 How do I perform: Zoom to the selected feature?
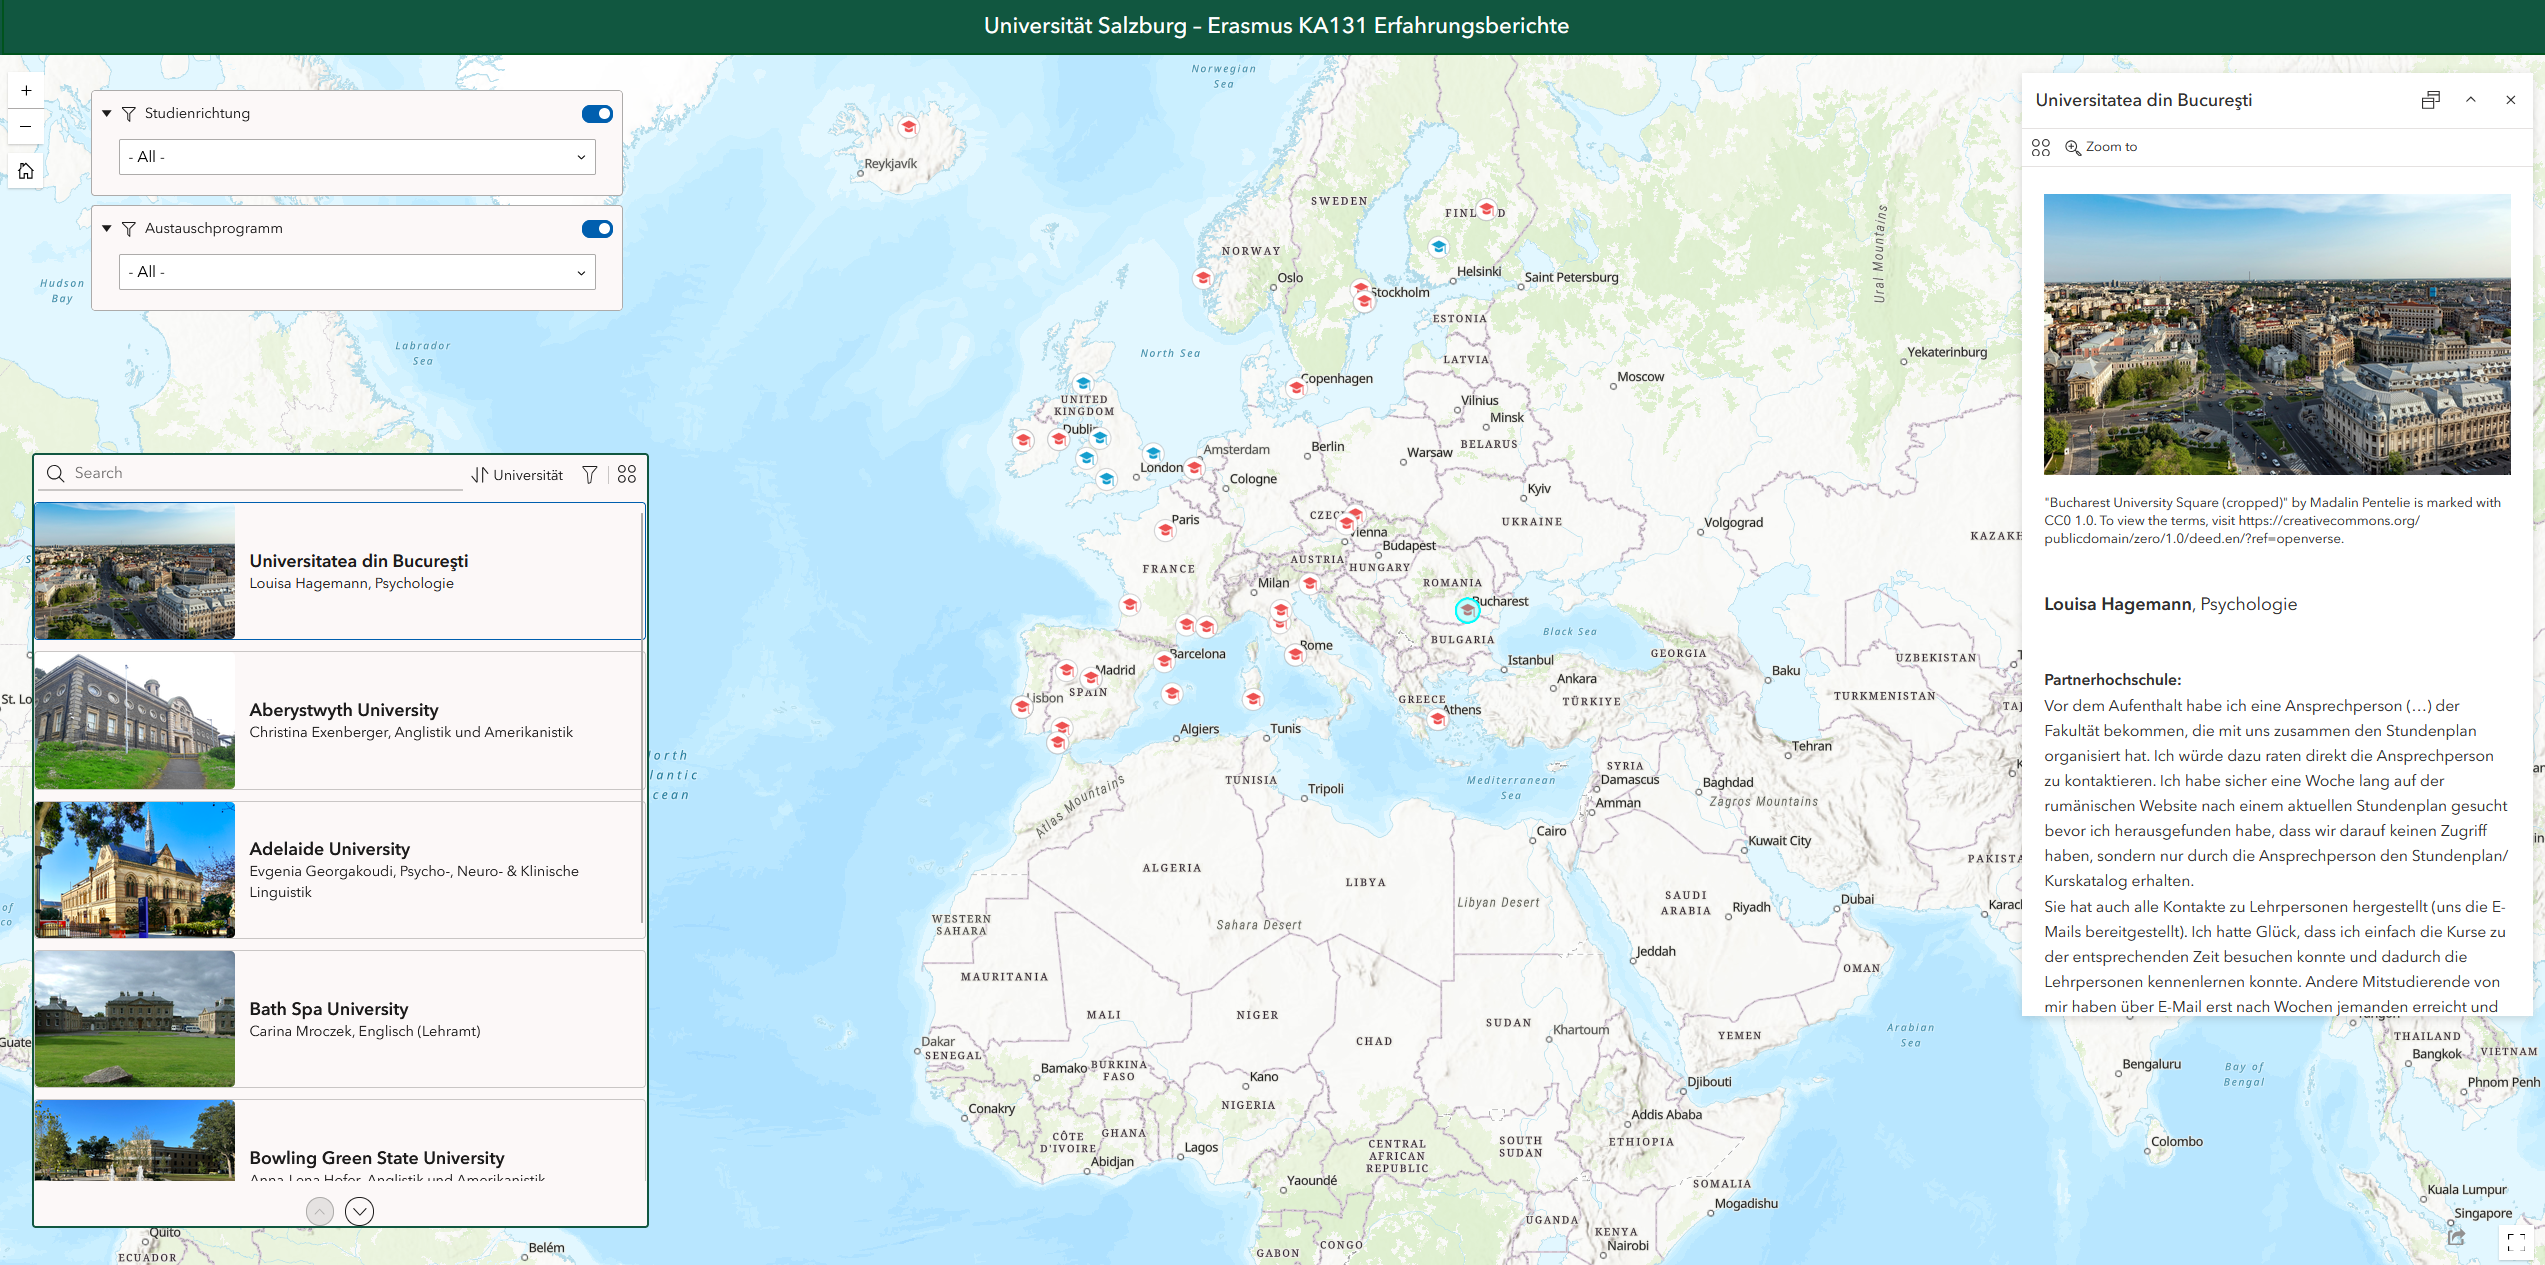coord(2101,147)
